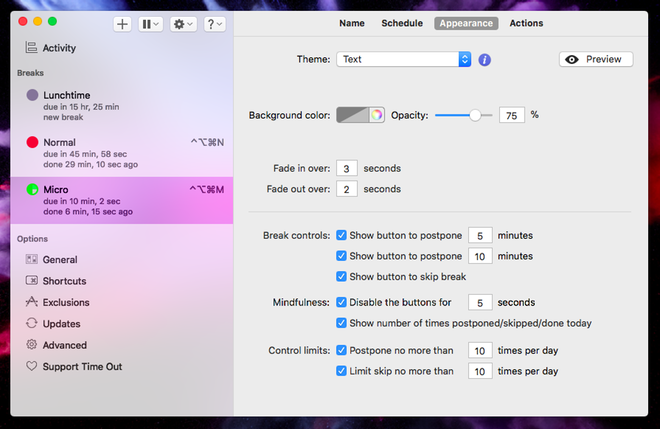Open the Exclusions icon in sidebar
This screenshot has height=429, width=660.
click(32, 302)
